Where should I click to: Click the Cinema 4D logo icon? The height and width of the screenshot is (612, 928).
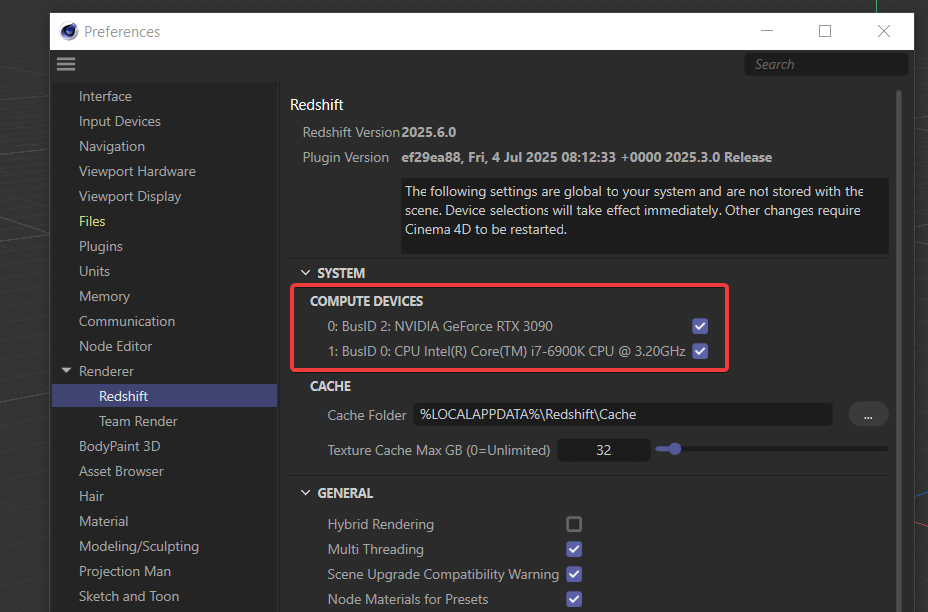(69, 31)
